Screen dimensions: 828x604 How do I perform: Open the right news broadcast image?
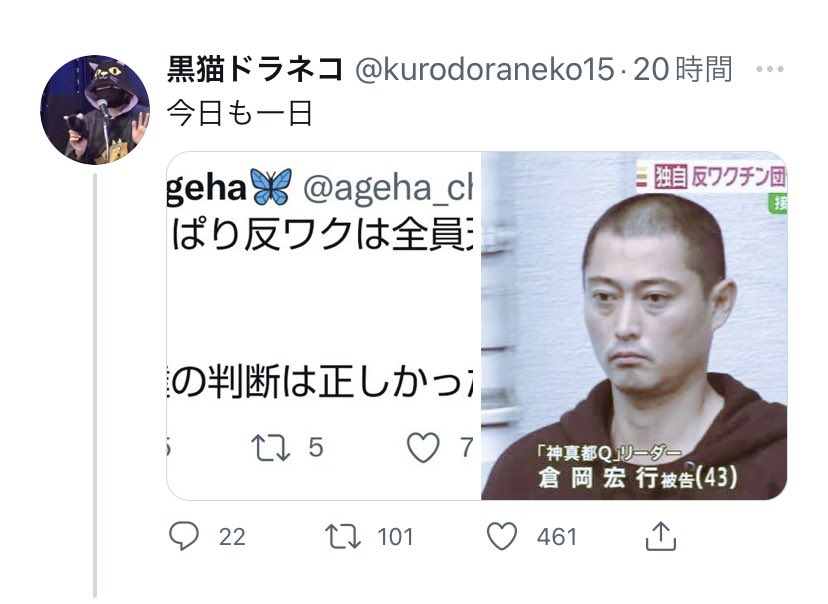click(x=634, y=326)
